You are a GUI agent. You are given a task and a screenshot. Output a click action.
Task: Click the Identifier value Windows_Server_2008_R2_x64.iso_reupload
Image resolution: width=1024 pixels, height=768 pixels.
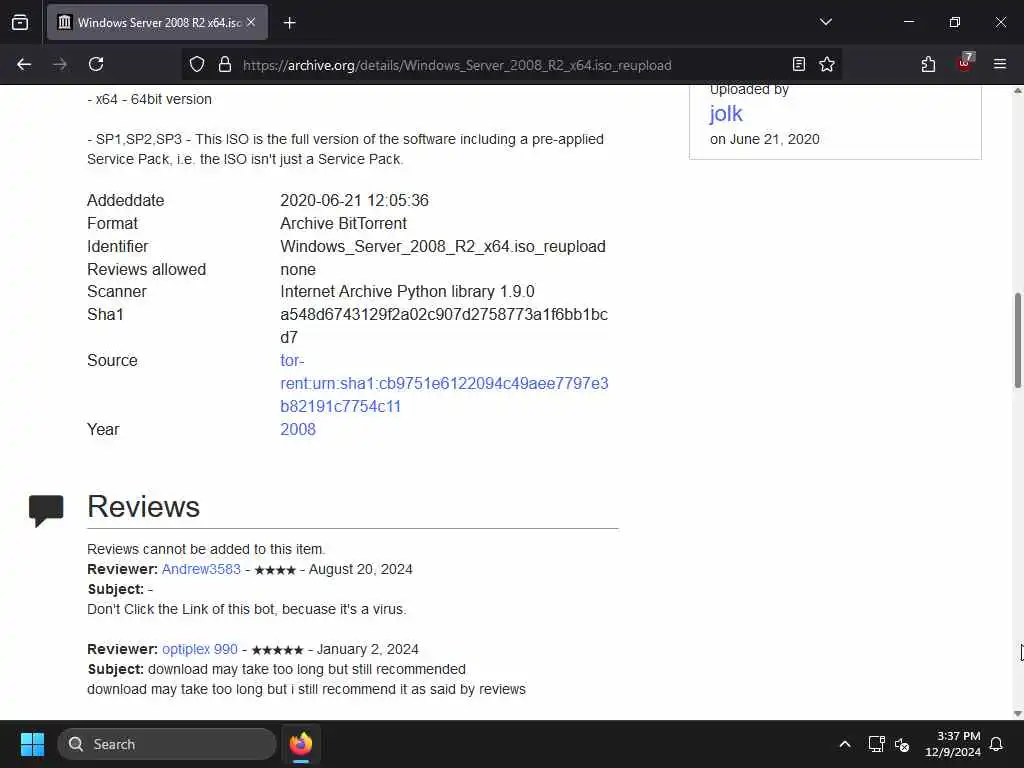[x=443, y=246]
